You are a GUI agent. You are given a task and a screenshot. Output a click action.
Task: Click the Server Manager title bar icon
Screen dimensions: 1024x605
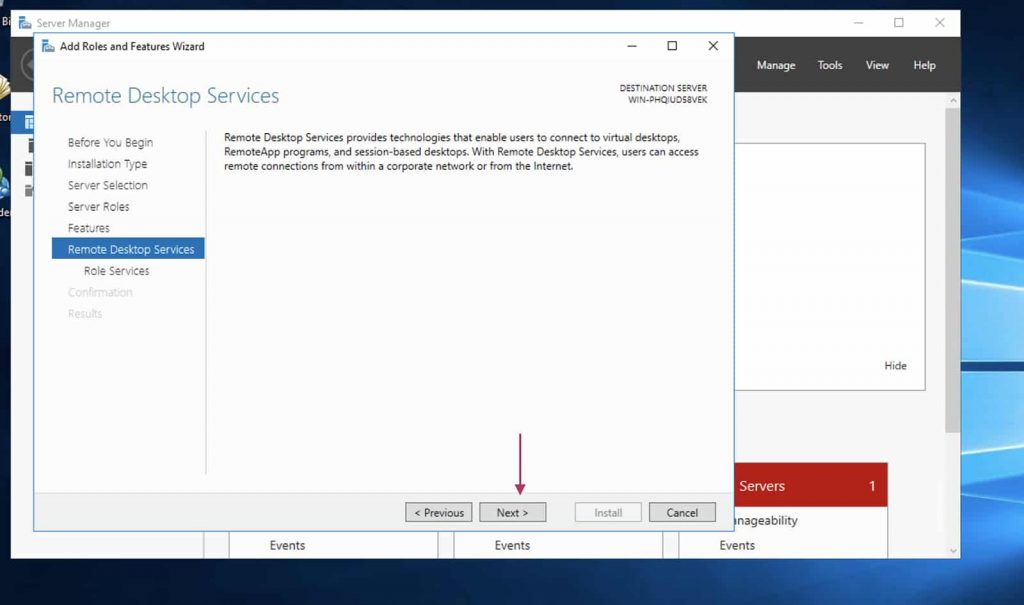tap(25, 23)
